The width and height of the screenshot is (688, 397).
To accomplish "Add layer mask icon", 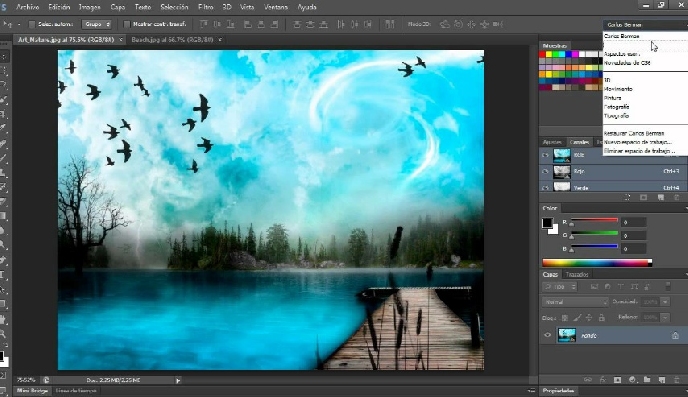I will click(617, 379).
